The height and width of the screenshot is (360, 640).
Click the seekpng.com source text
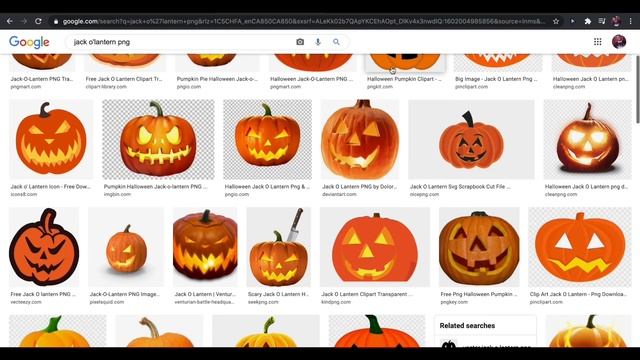point(263,302)
